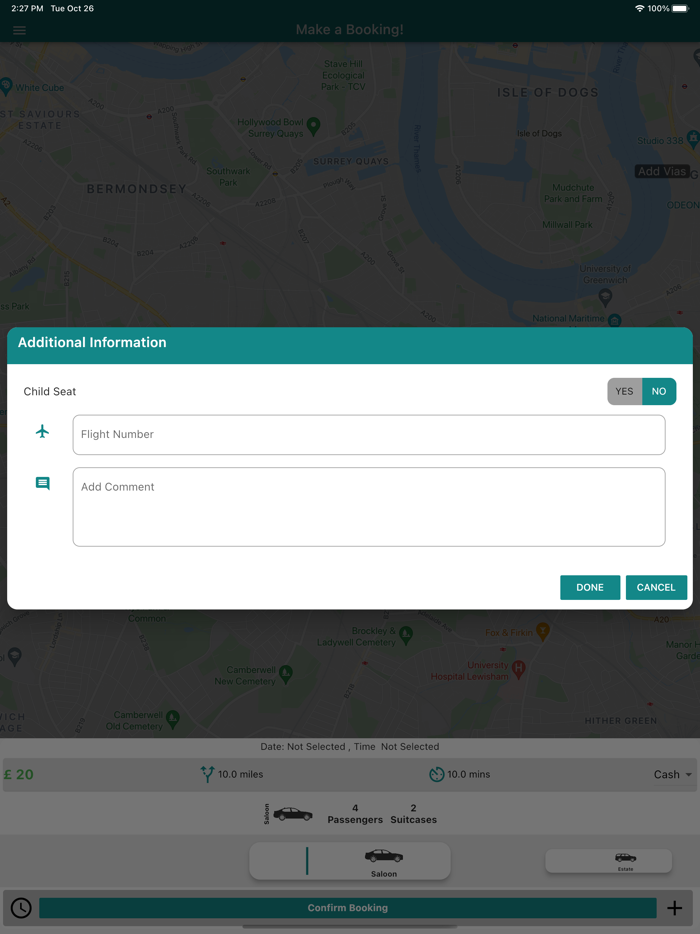The width and height of the screenshot is (700, 934).
Task: Focus the Flight Number field
Action: point(369,435)
